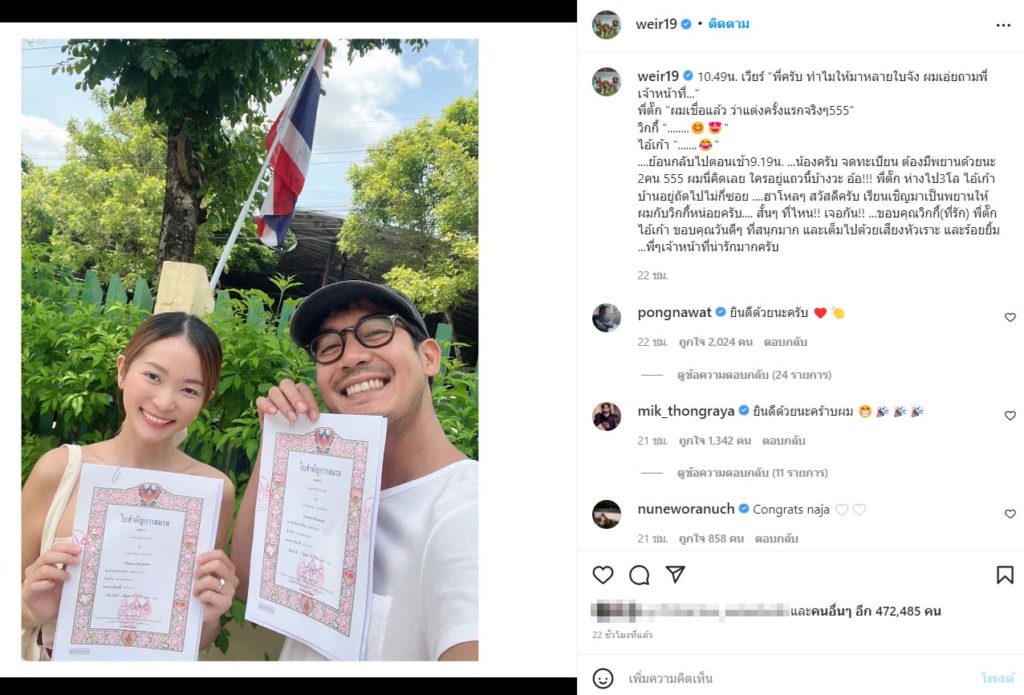
Task: Reply to pongnawat's comment via ตอบกลับ
Action: 785,342
